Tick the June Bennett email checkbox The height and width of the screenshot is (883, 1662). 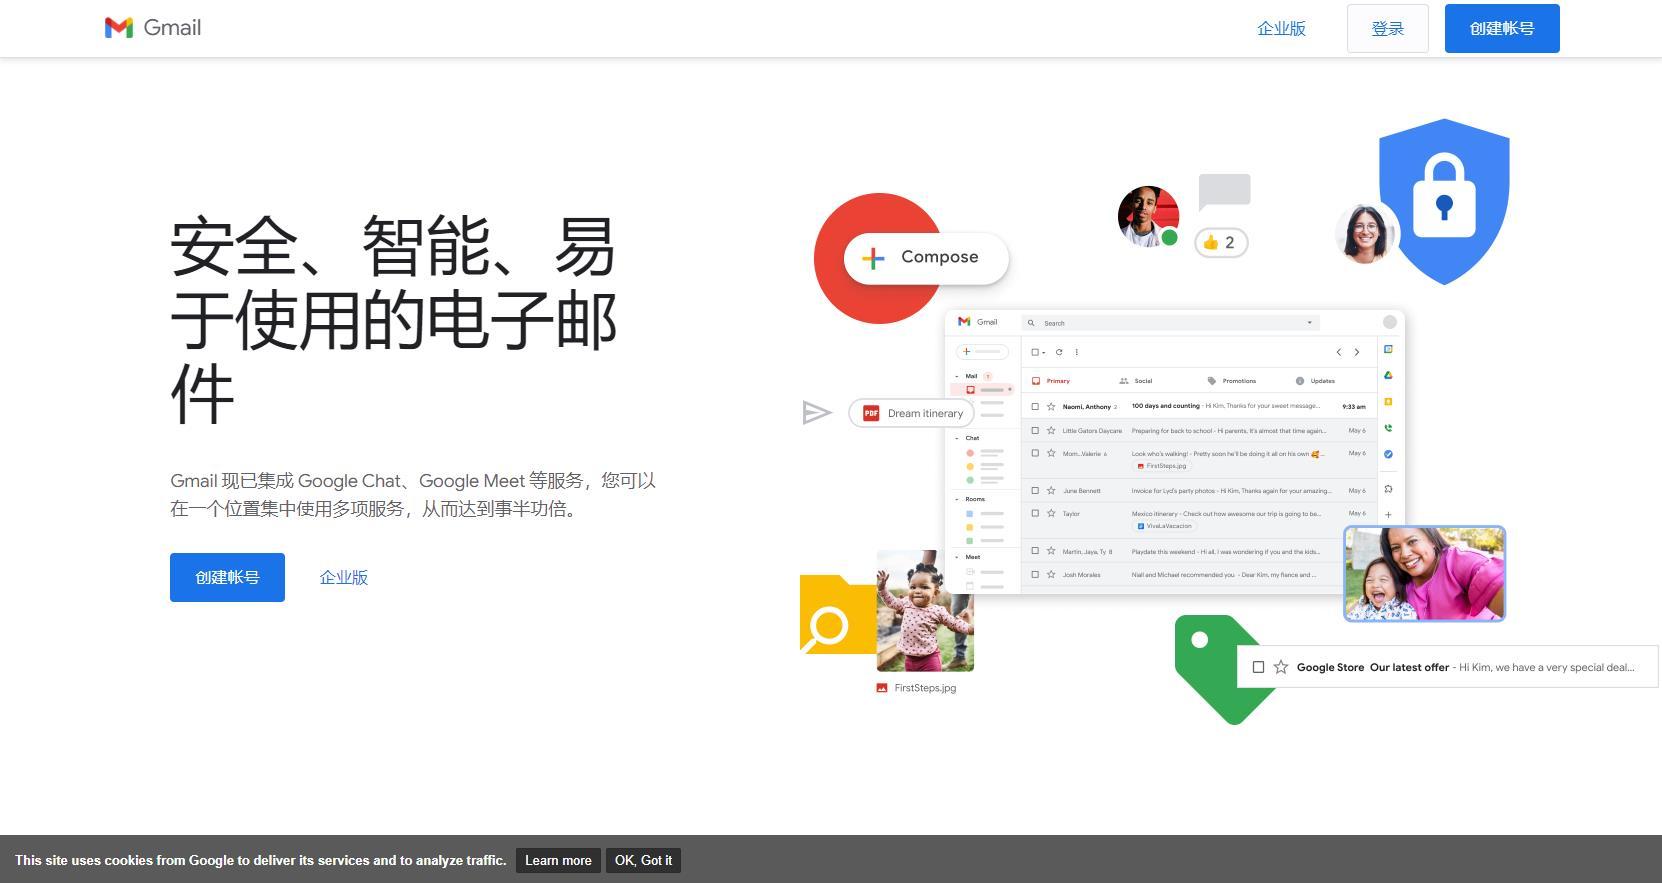click(x=1035, y=490)
